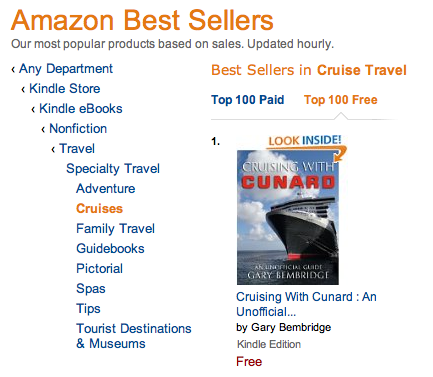The image size is (433, 377).
Task: Open the Kindle eBooks category
Action: [81, 109]
